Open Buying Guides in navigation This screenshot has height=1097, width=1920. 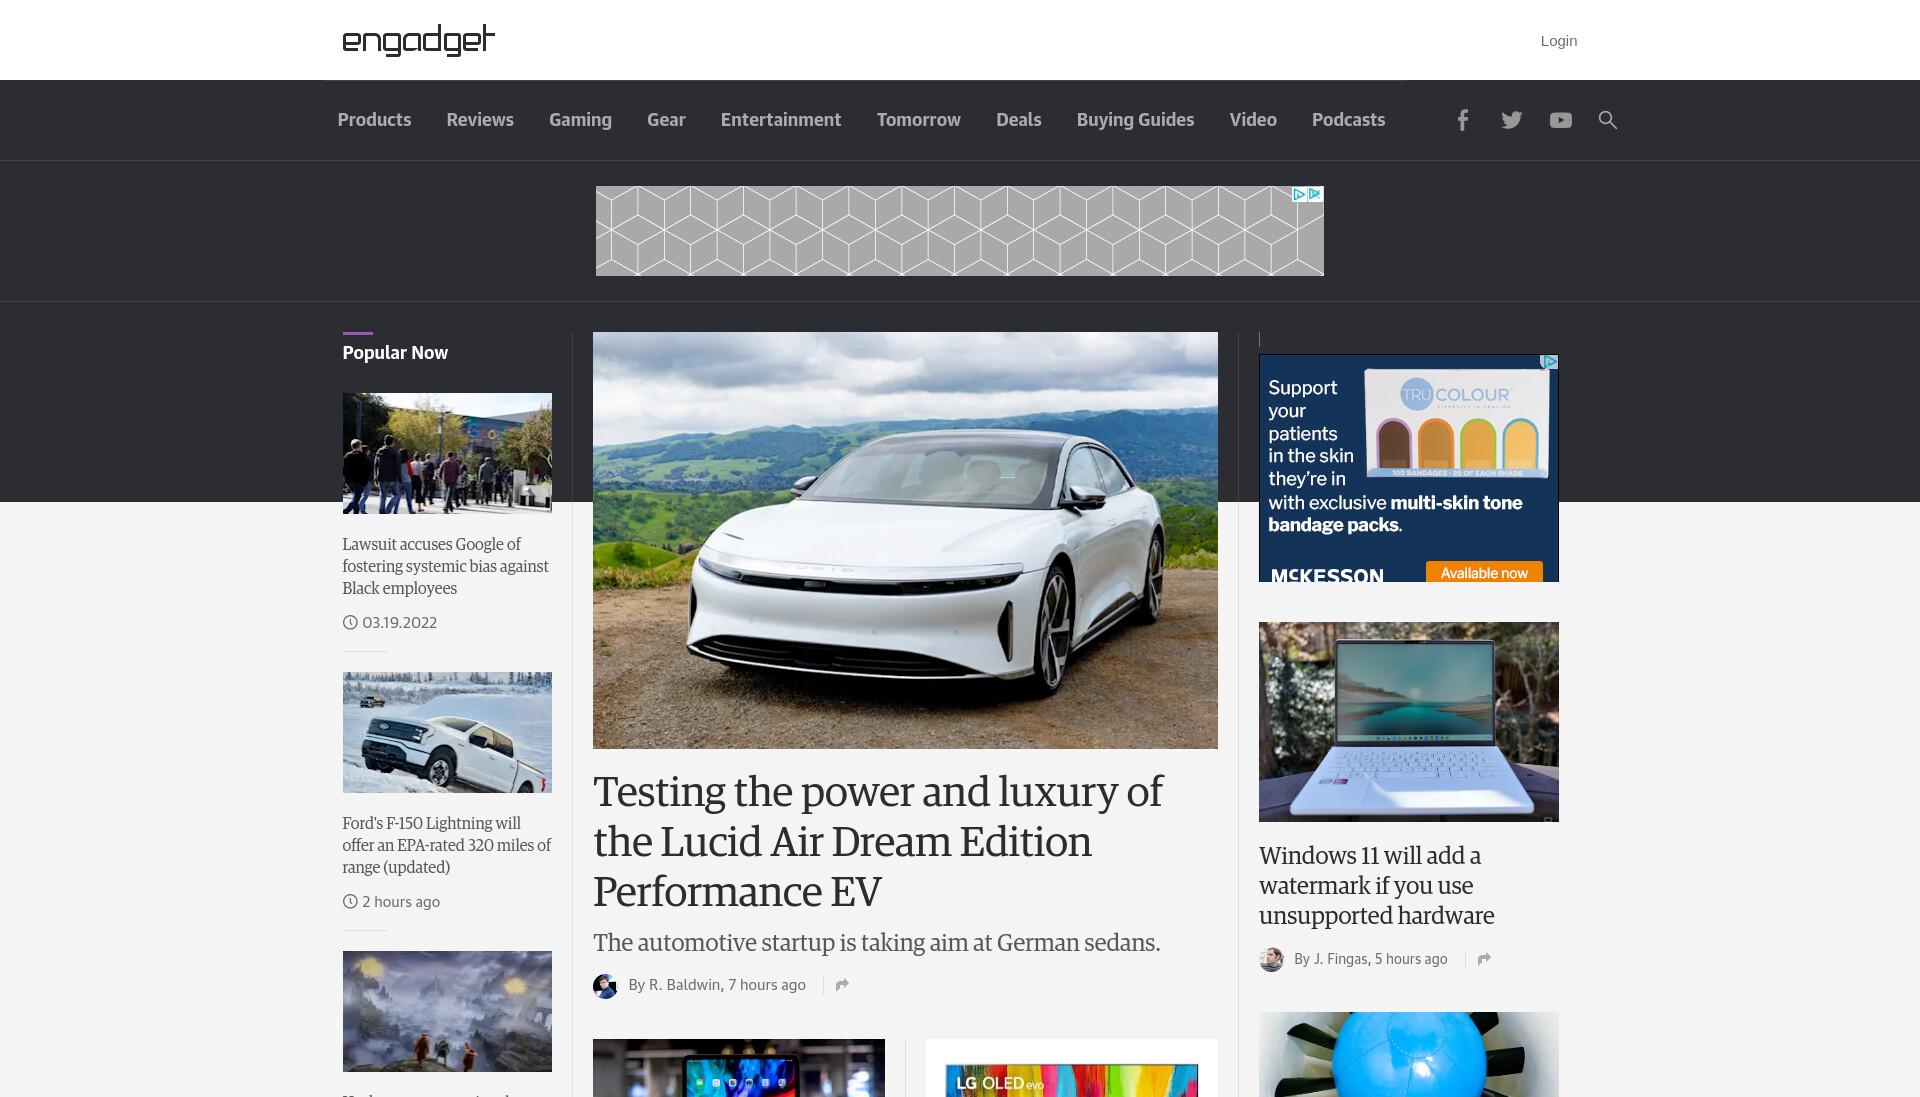coord(1135,120)
